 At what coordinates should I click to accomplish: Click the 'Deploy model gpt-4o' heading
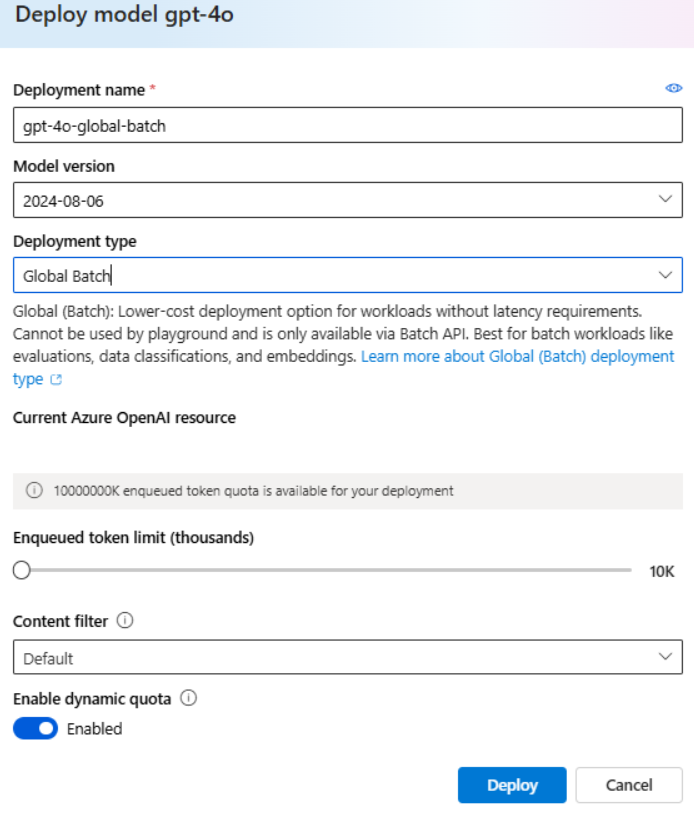pyautogui.click(x=125, y=15)
